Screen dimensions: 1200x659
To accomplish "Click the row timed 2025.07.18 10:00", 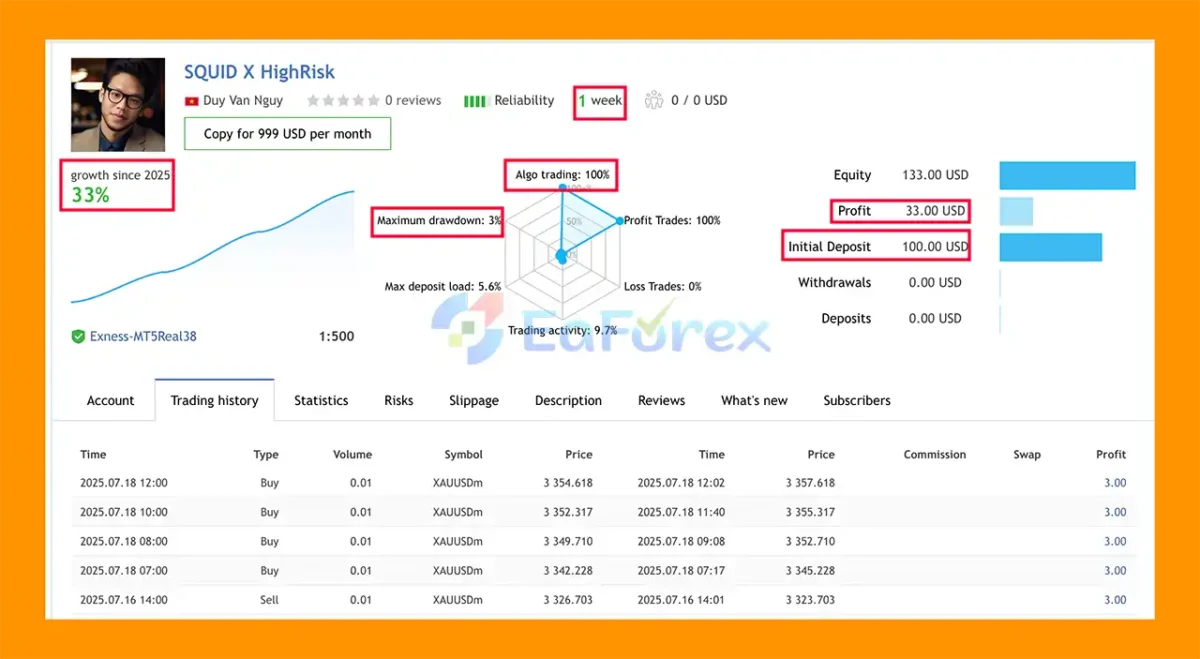I will pos(603,512).
